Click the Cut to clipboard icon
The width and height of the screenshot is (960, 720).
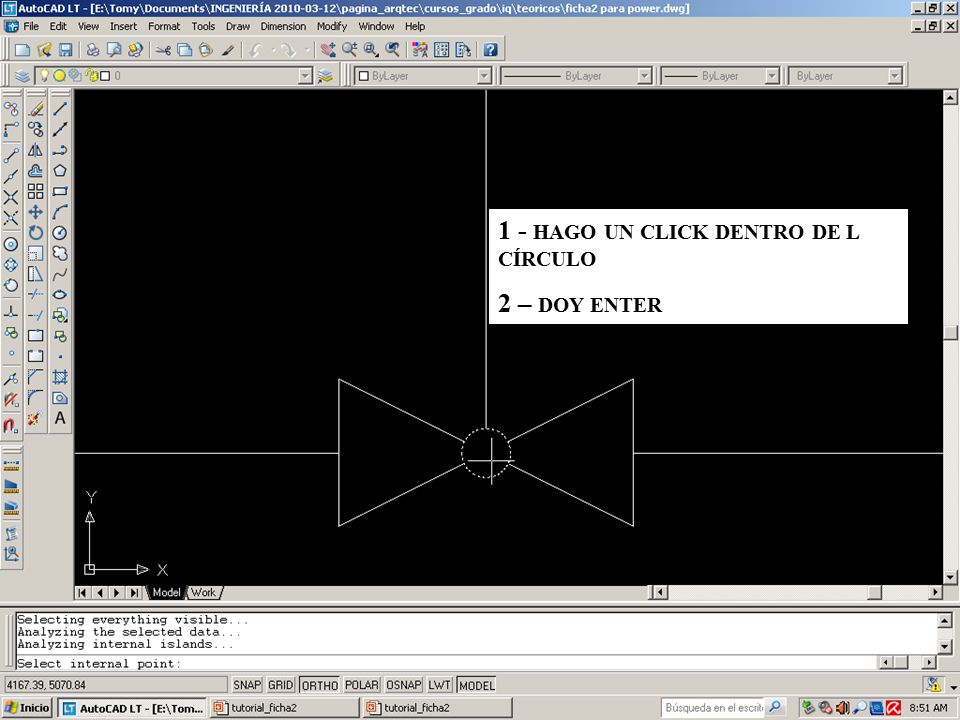(x=163, y=50)
